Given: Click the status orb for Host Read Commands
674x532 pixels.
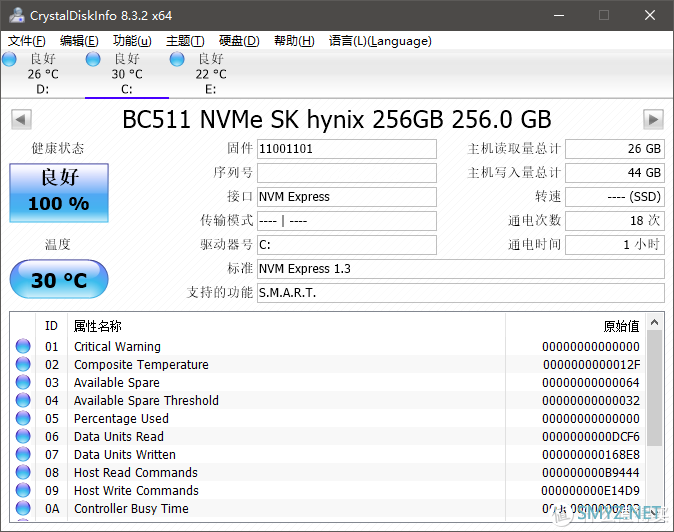Looking at the screenshot, I should coord(23,472).
